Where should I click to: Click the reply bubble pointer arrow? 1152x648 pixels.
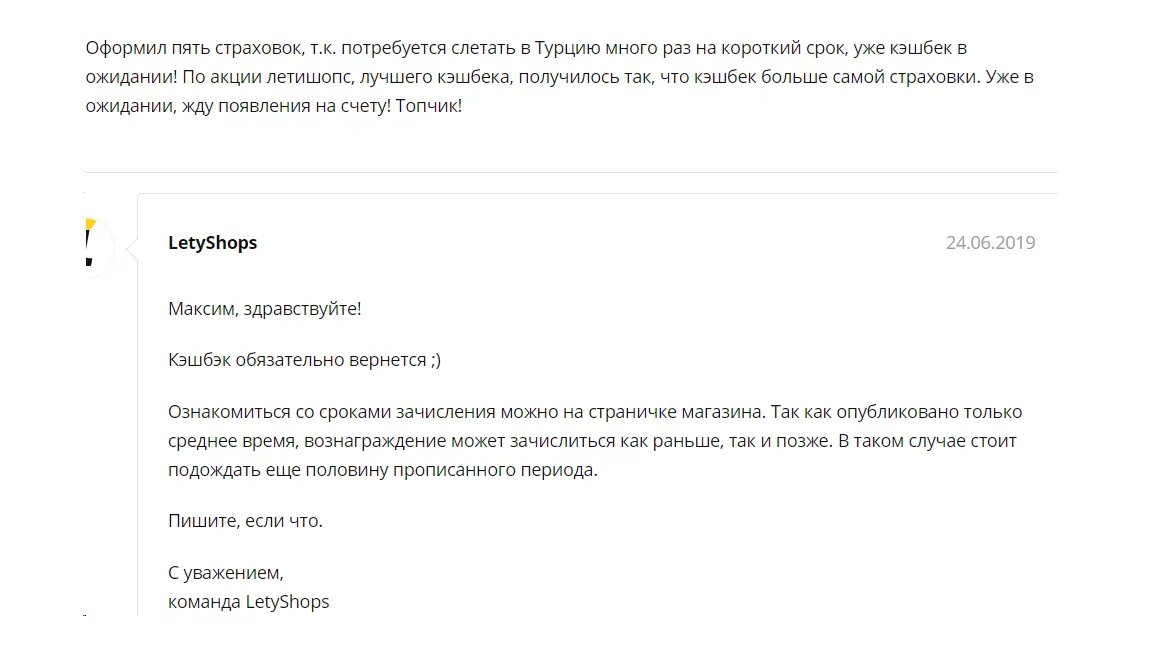(132, 248)
